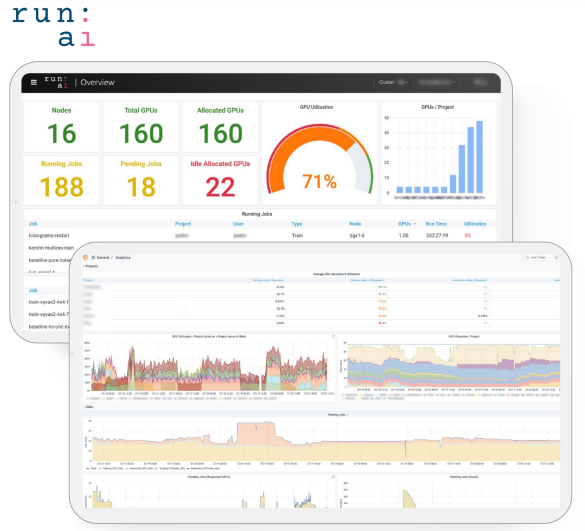Viewport: 585px width, 531px height.
Task: Open the hamburger menu in Overview header
Action: click(x=34, y=82)
